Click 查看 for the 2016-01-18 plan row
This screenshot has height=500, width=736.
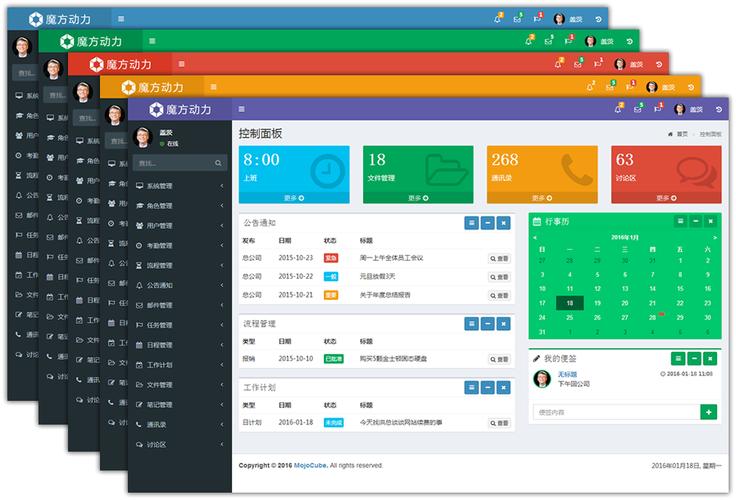coord(499,423)
